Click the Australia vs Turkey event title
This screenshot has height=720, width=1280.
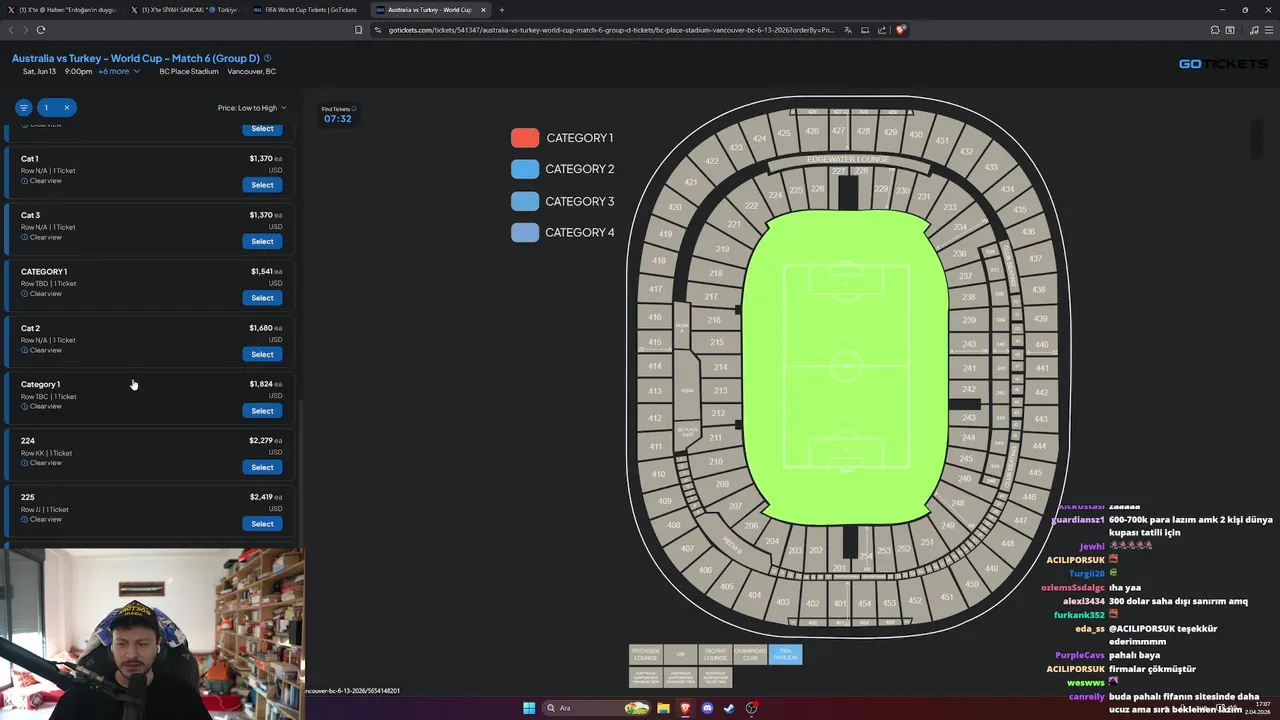click(x=135, y=58)
